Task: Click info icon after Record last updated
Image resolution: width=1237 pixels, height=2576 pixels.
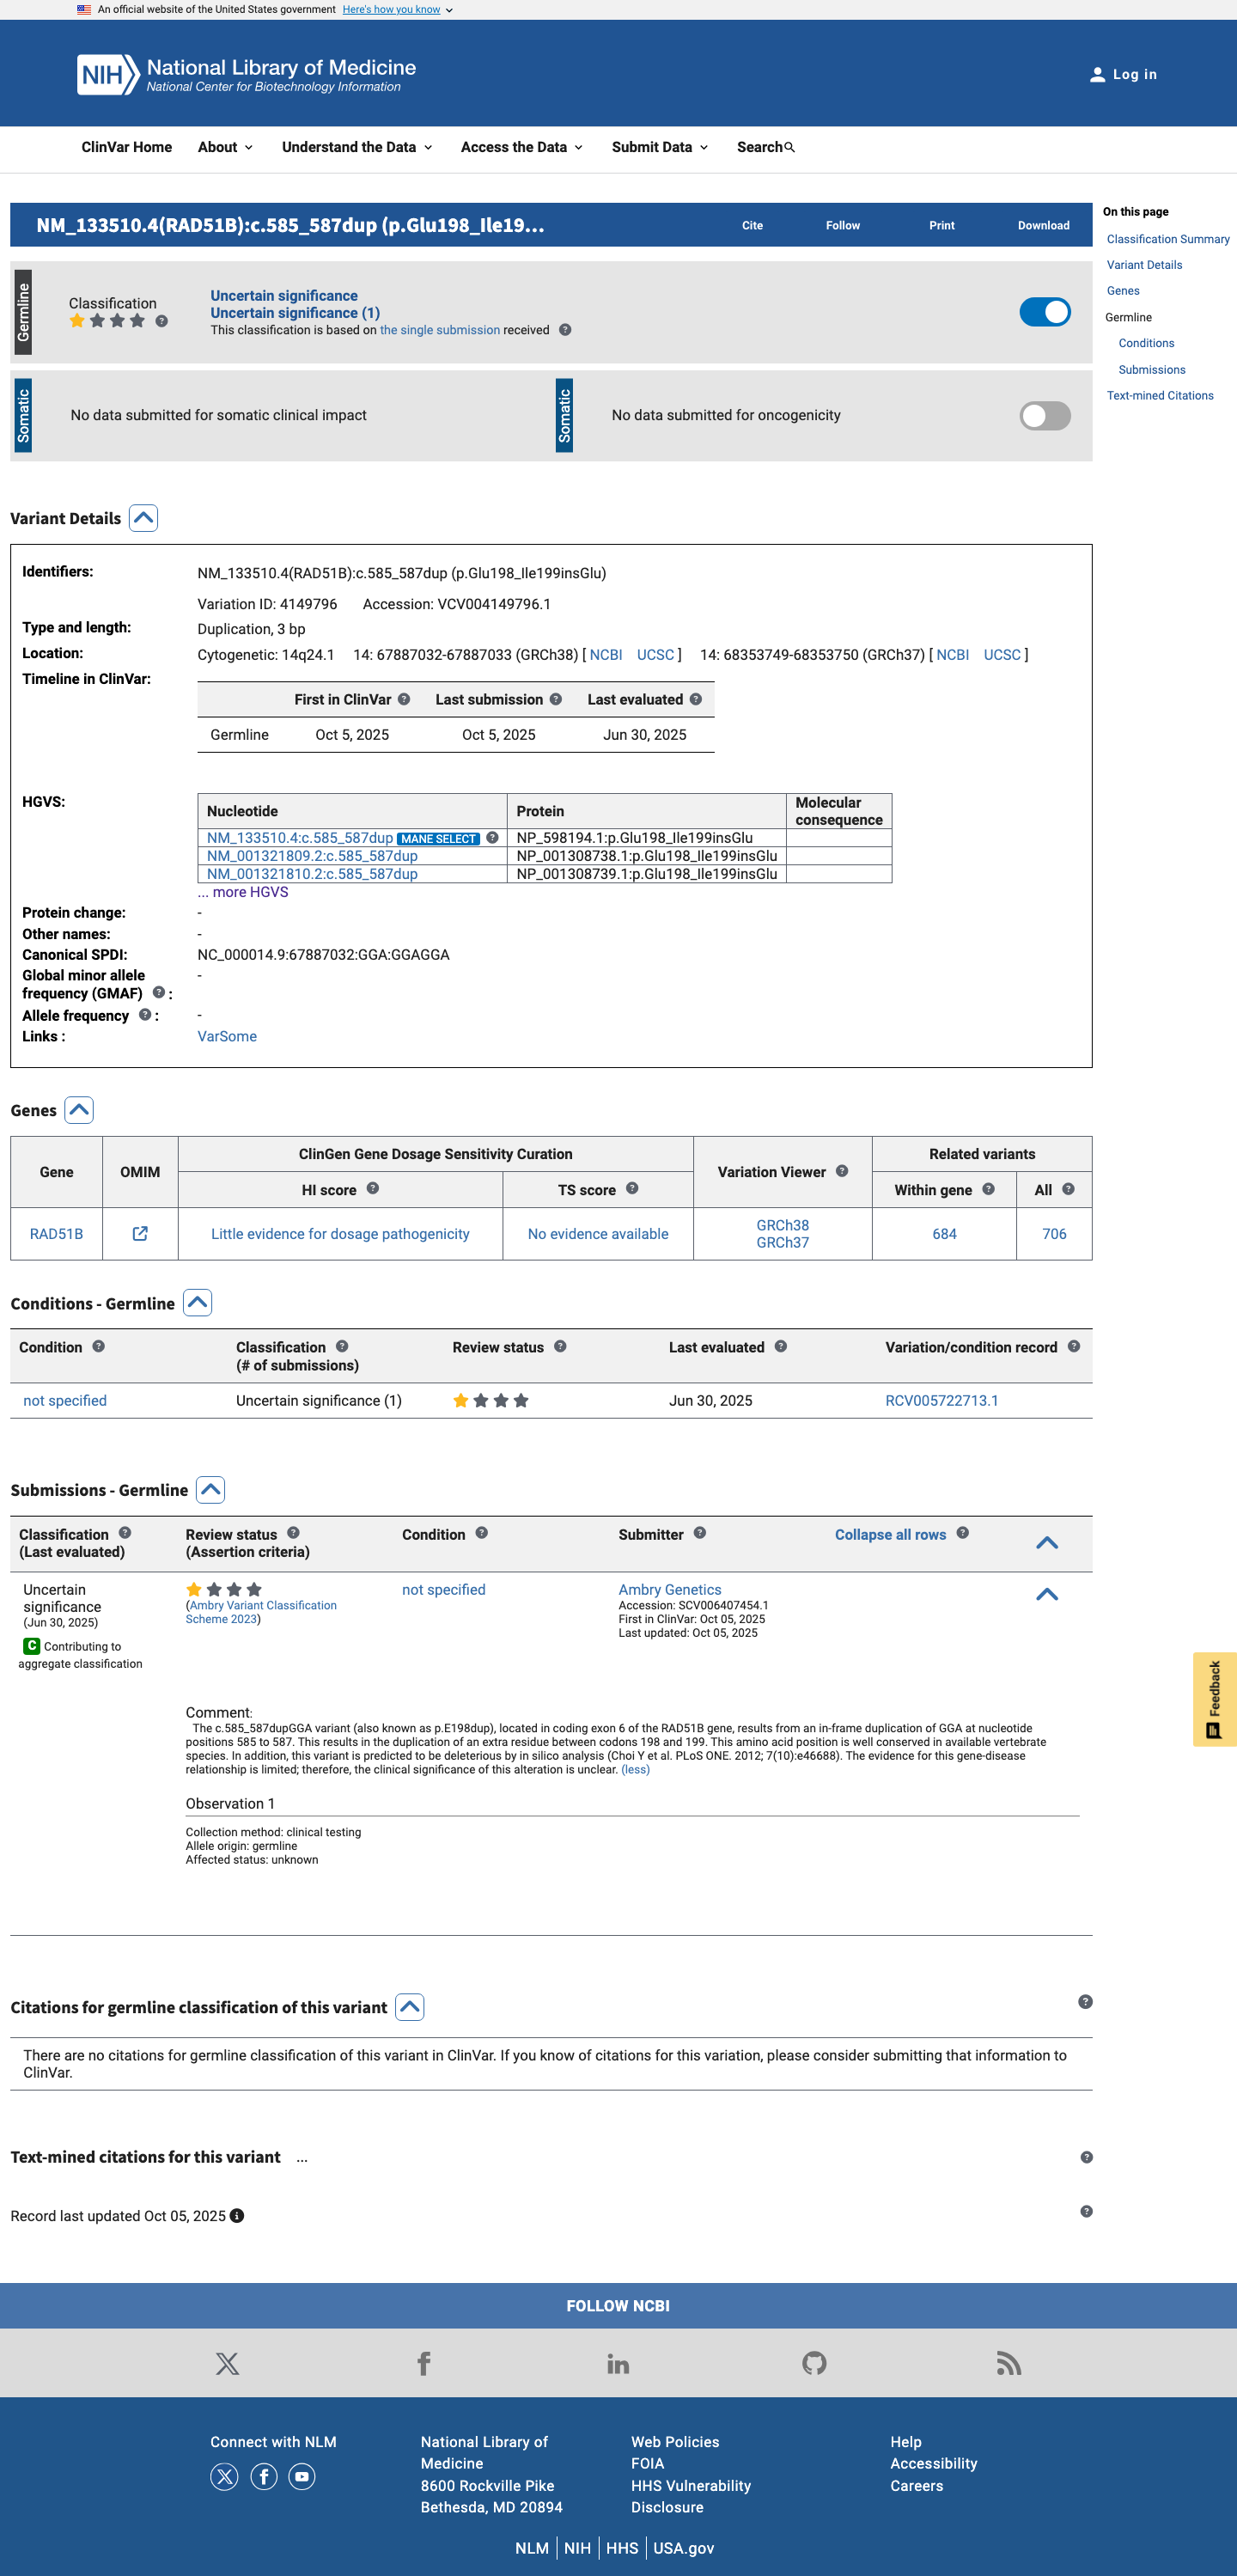Action: (x=237, y=2216)
